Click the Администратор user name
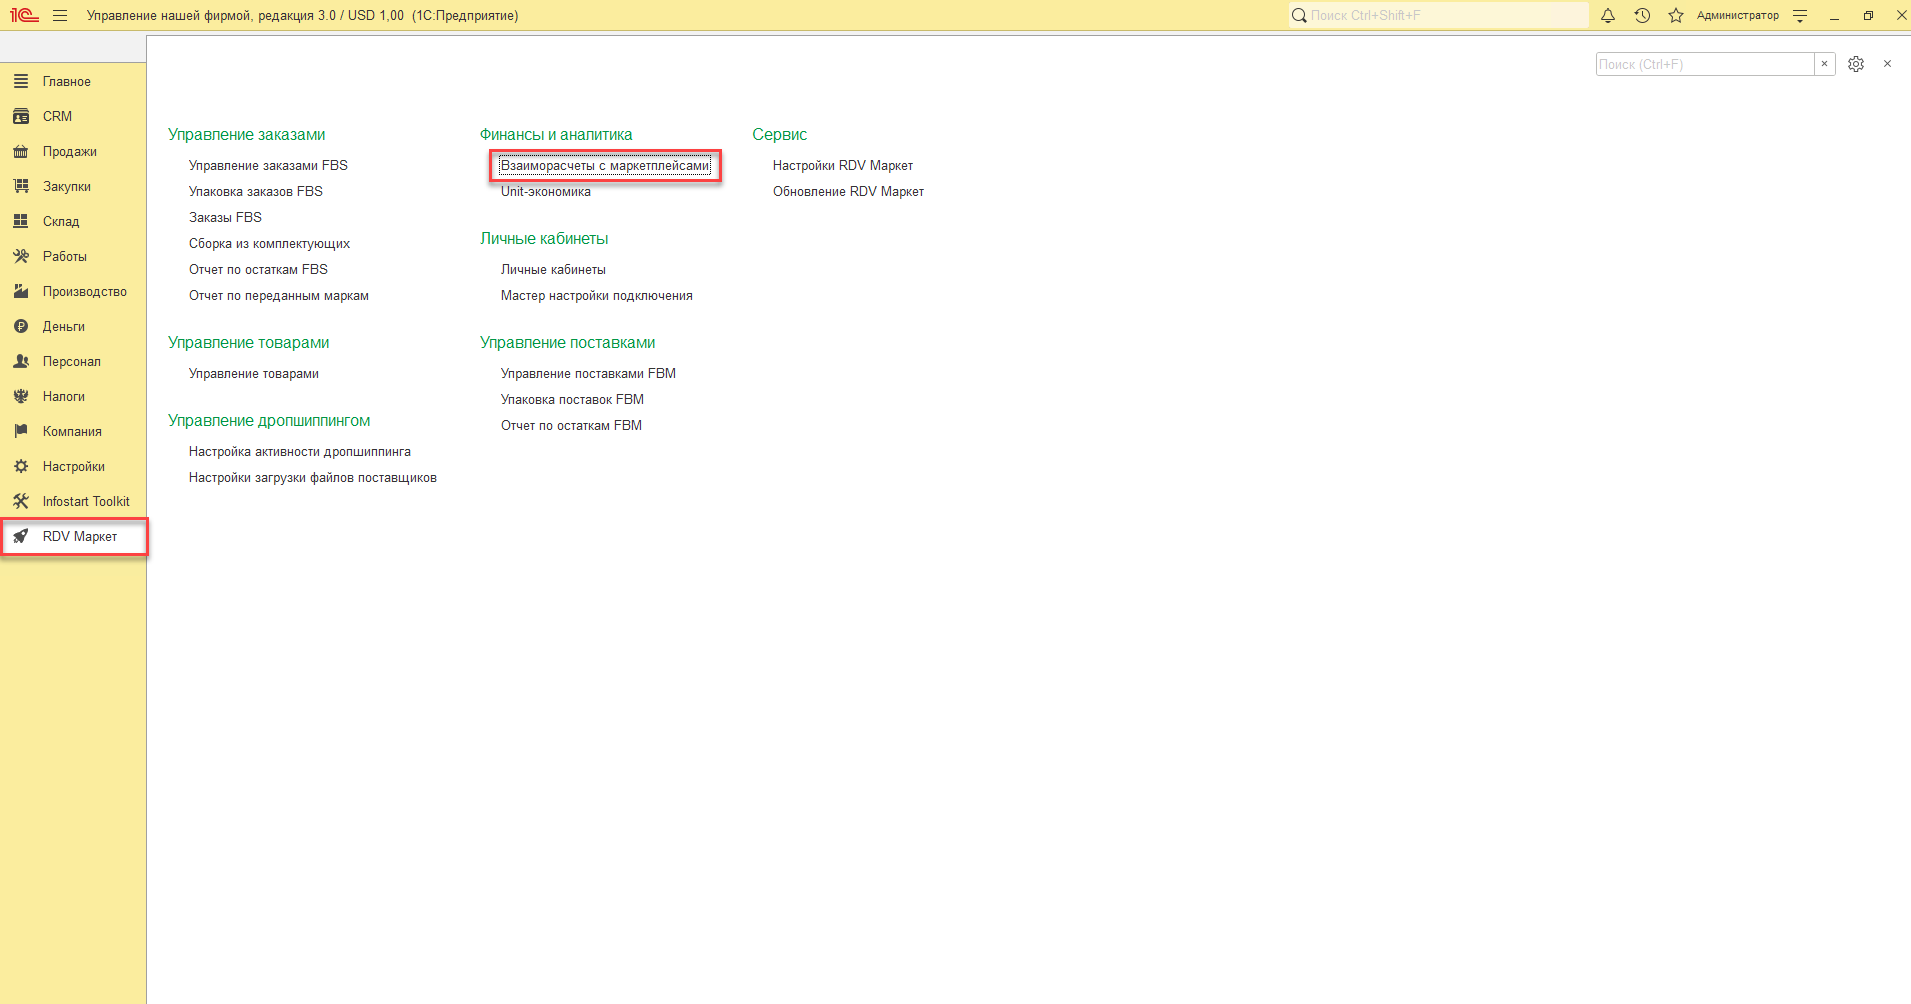Viewport: 1911px width, 1004px height. [x=1738, y=15]
